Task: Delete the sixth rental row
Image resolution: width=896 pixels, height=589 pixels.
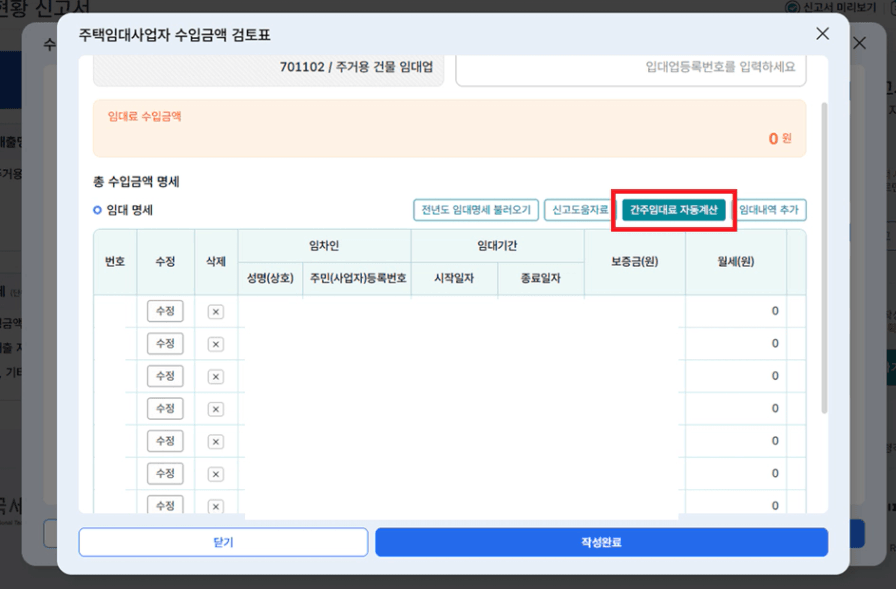Action: click(x=215, y=473)
